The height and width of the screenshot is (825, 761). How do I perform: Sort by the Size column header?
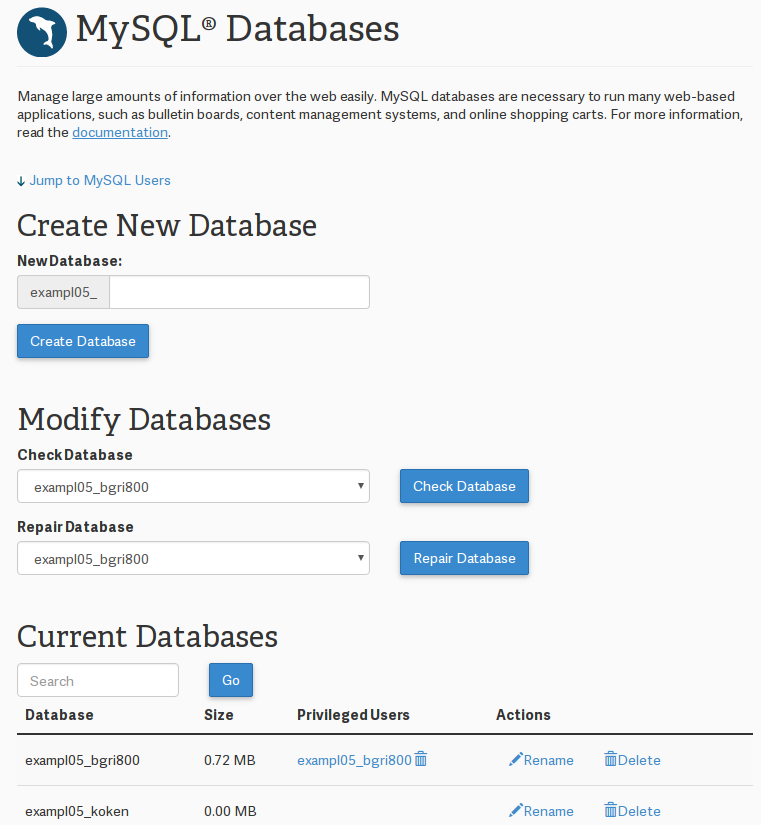218,715
